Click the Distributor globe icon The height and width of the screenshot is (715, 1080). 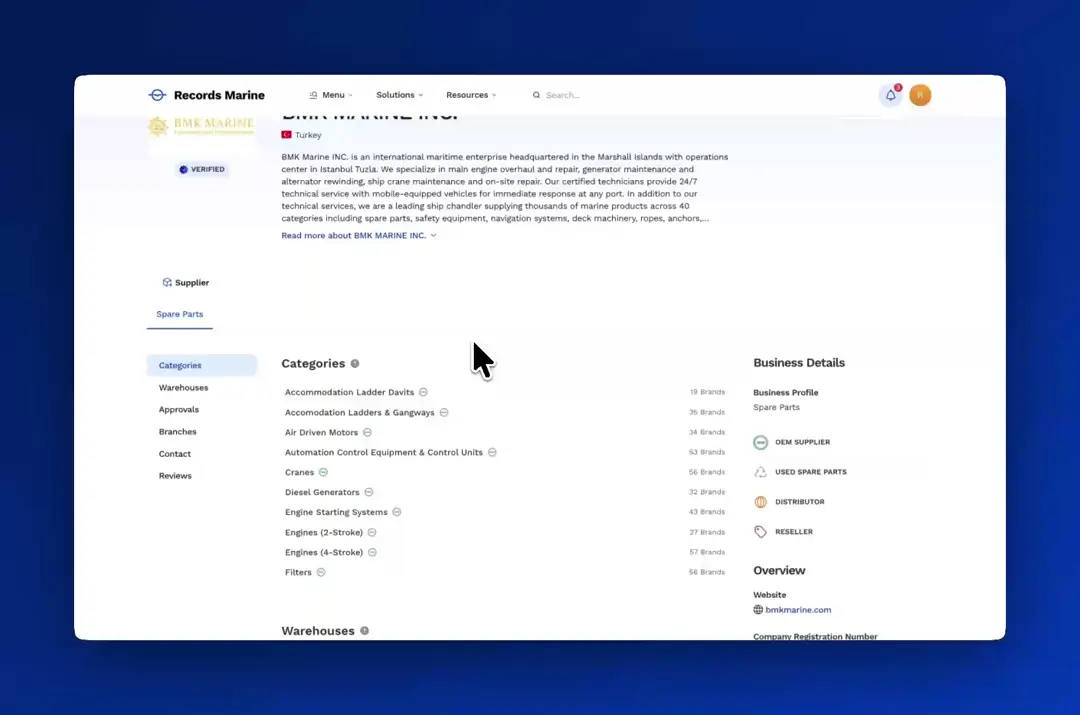click(x=760, y=502)
